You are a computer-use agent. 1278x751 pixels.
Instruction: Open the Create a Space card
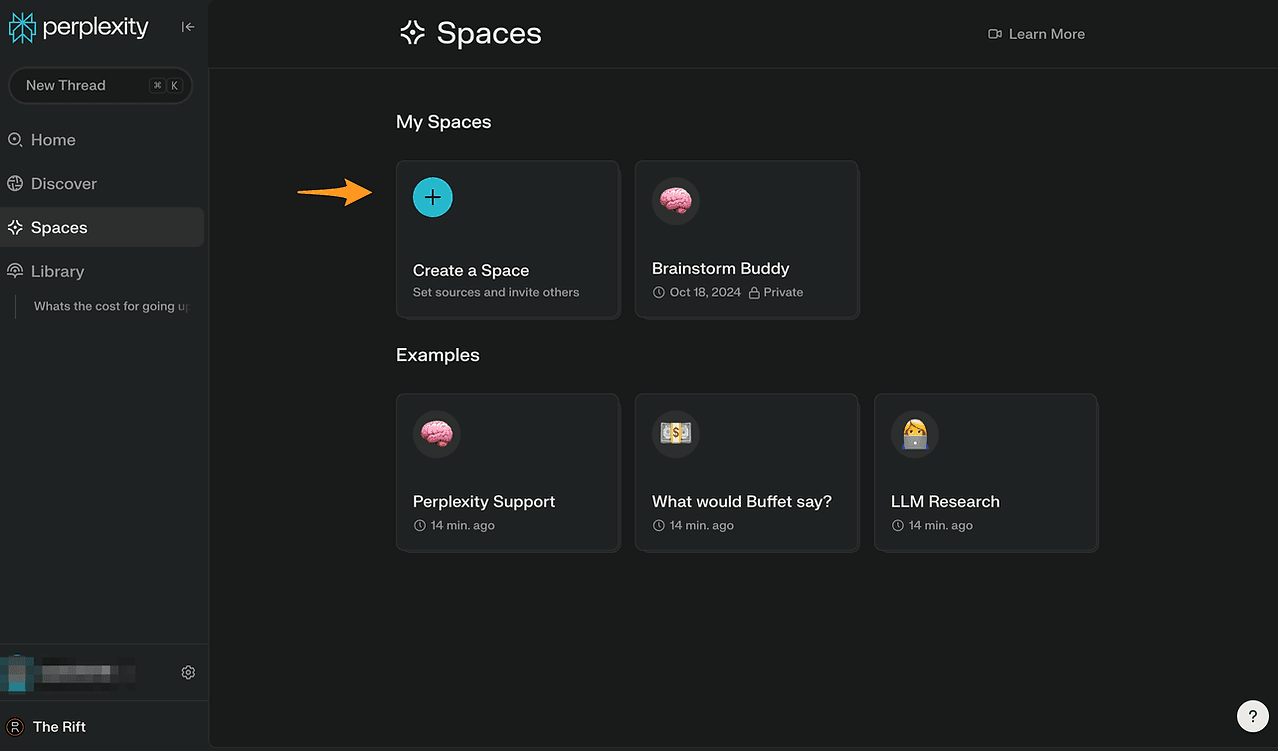[508, 239]
